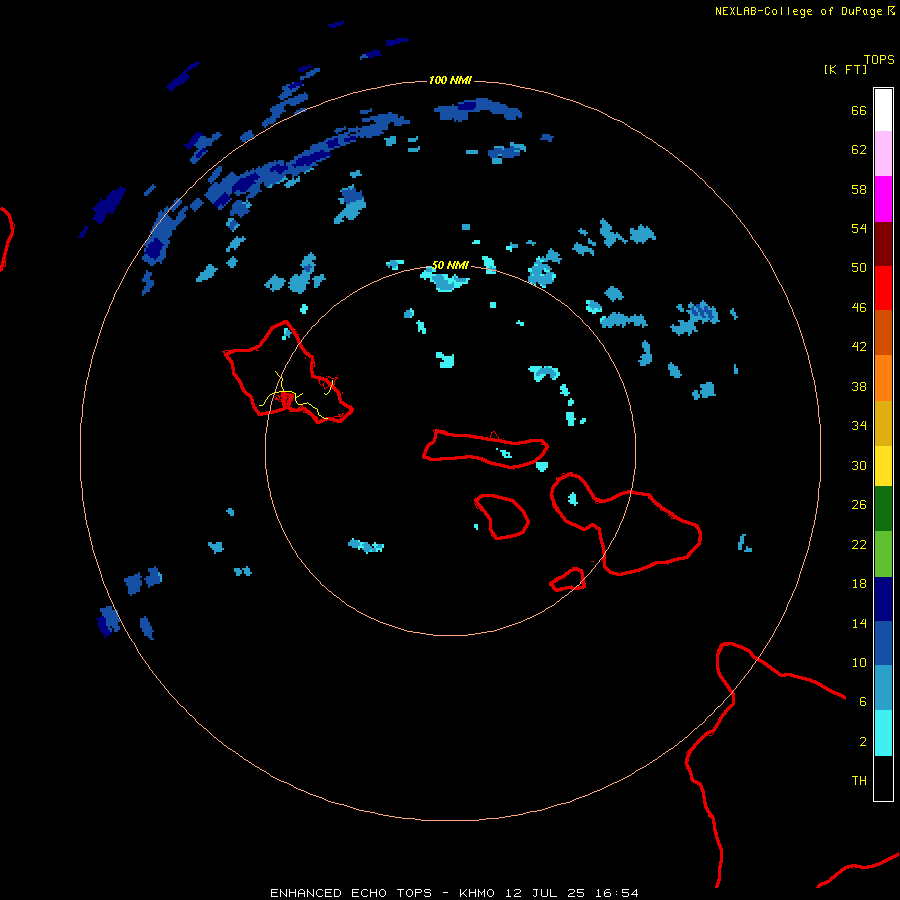The image size is (900, 900).
Task: Click the yellow 34 kft legend swatch
Action: [883, 465]
